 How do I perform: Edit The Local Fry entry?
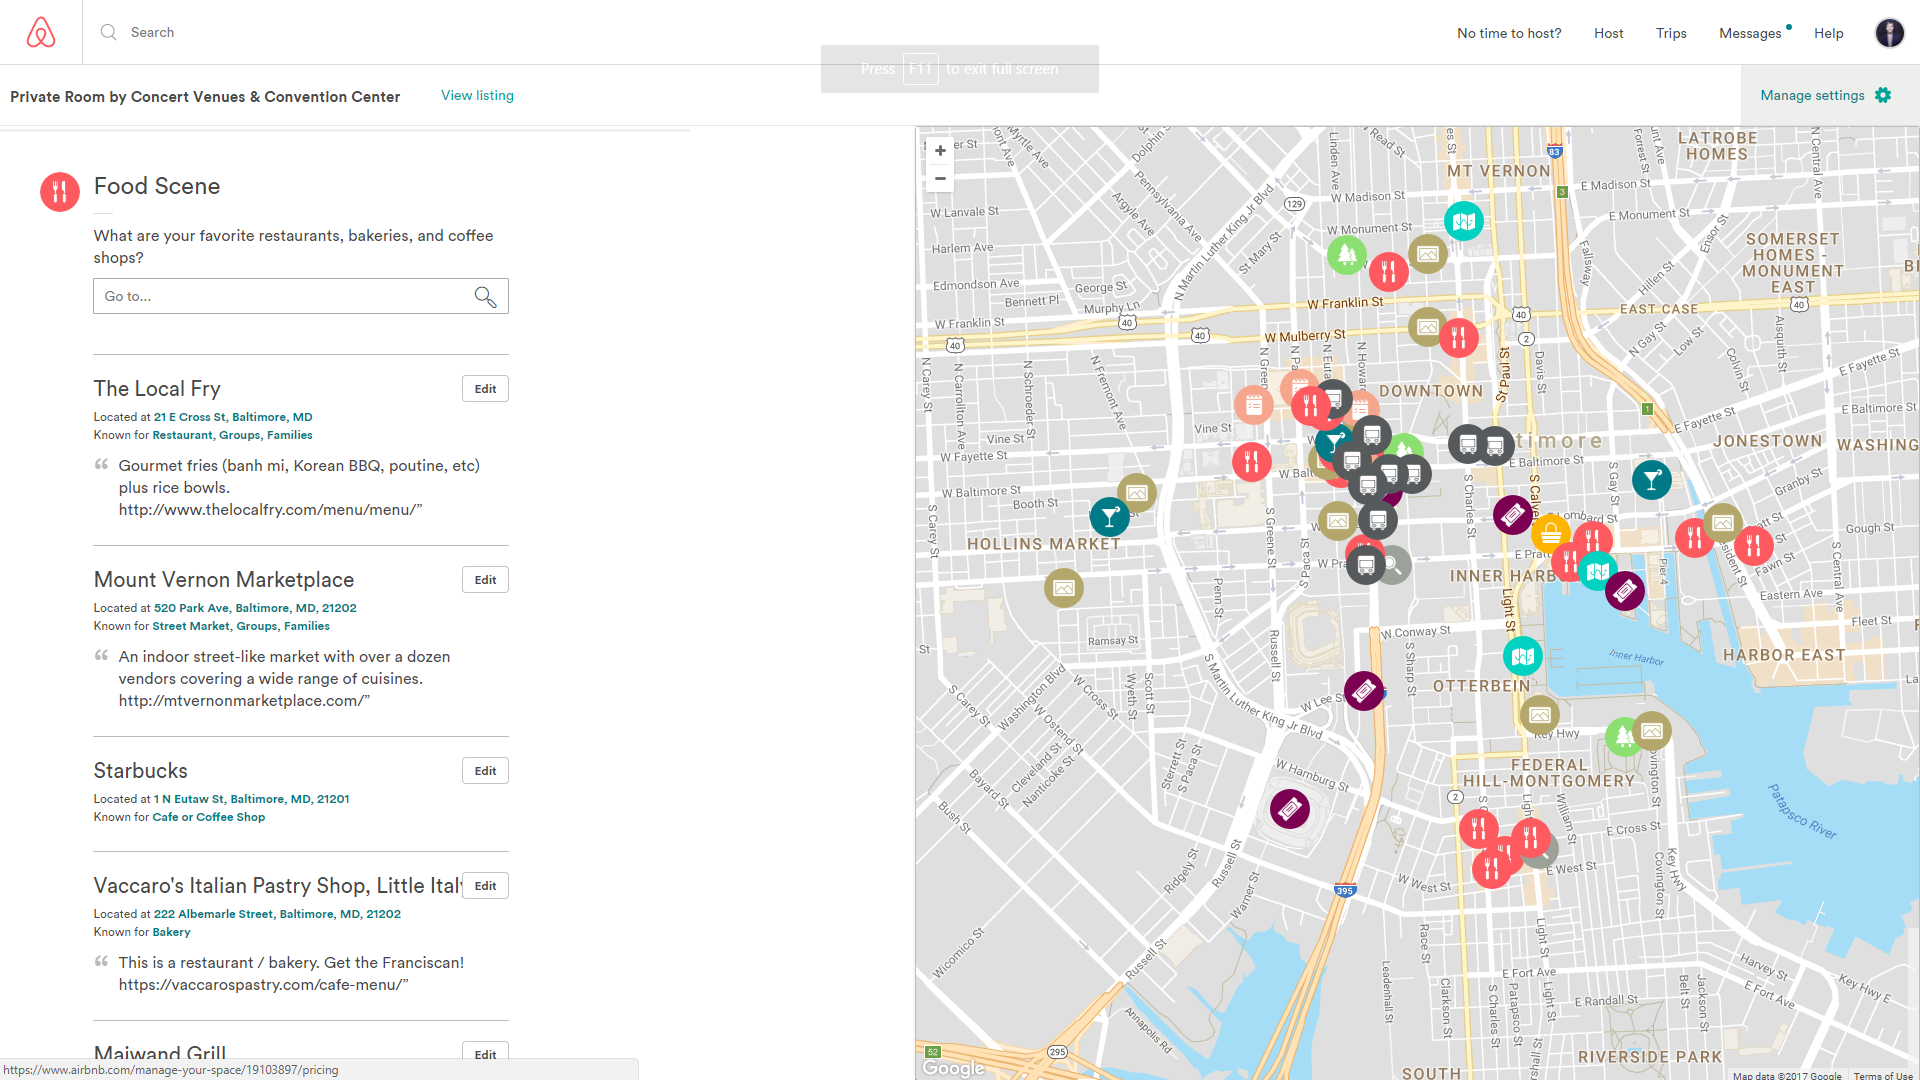[x=485, y=389]
